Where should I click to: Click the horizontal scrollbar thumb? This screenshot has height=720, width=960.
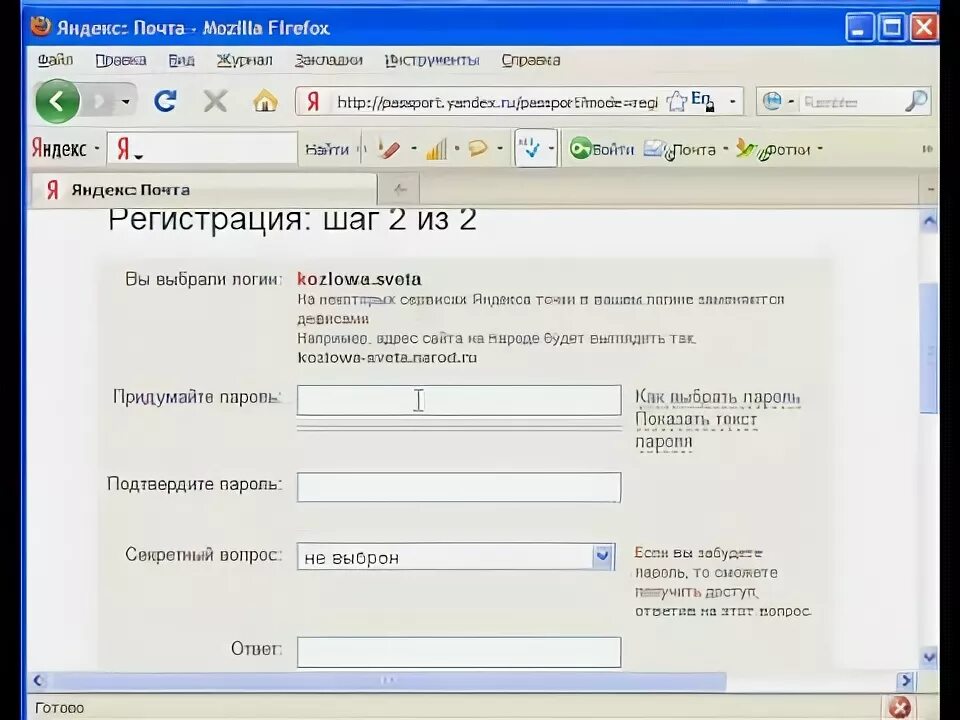pyautogui.click(x=388, y=680)
